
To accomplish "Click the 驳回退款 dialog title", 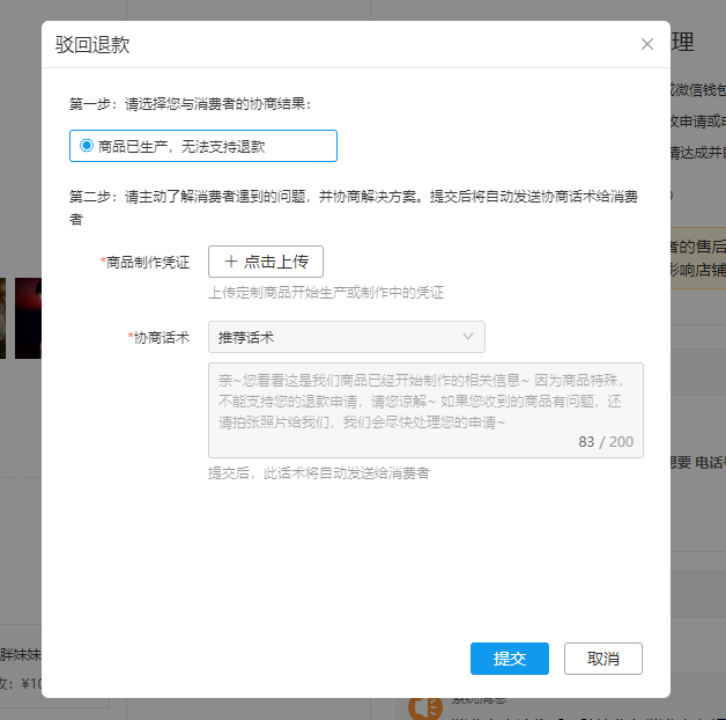I will (x=92, y=45).
